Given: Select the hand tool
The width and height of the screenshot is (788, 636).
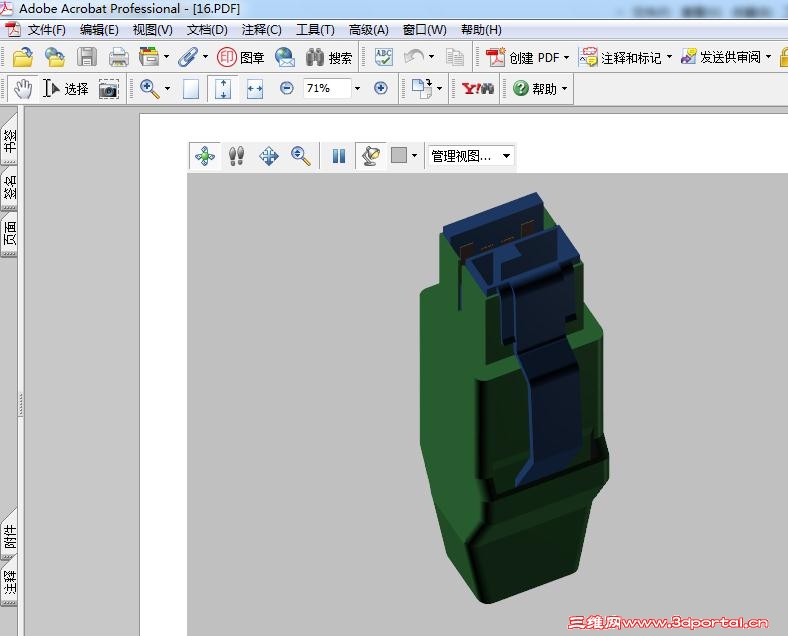Looking at the screenshot, I should pos(22,89).
